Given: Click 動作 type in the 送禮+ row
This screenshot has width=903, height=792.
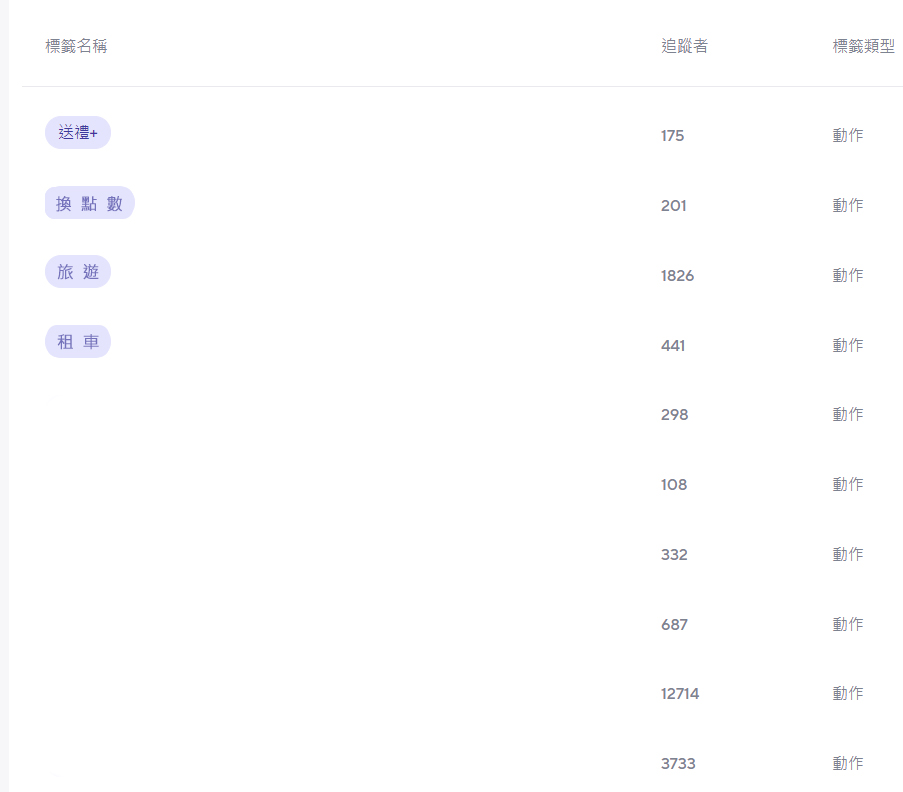Looking at the screenshot, I should tap(847, 136).
